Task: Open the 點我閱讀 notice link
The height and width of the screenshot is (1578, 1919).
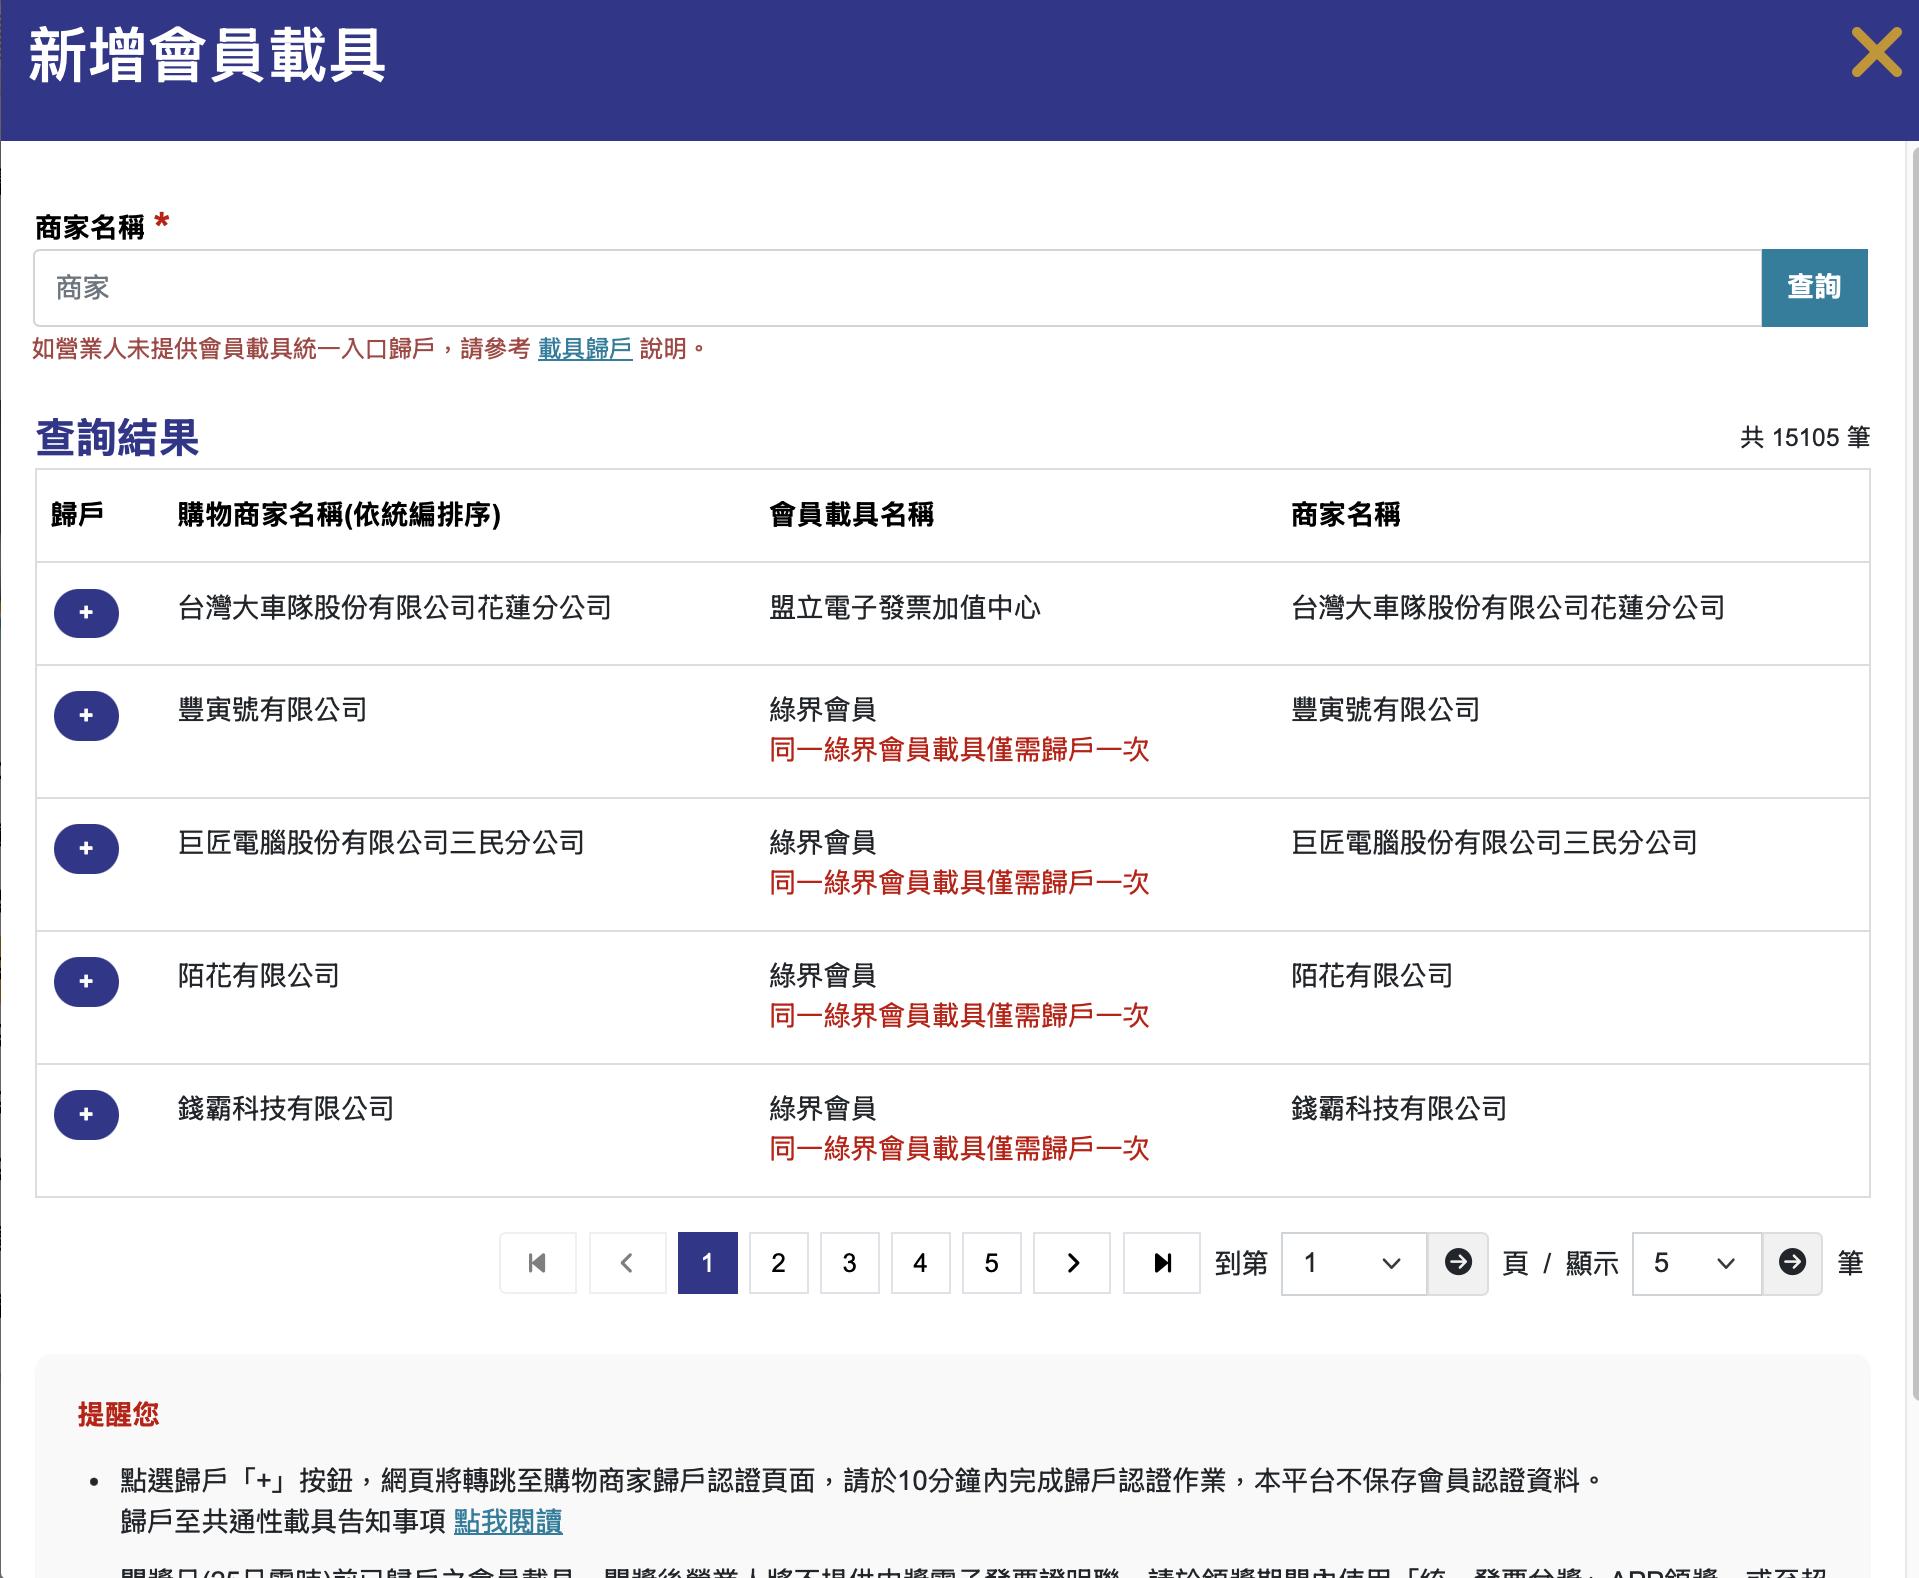Action: pos(508,1522)
